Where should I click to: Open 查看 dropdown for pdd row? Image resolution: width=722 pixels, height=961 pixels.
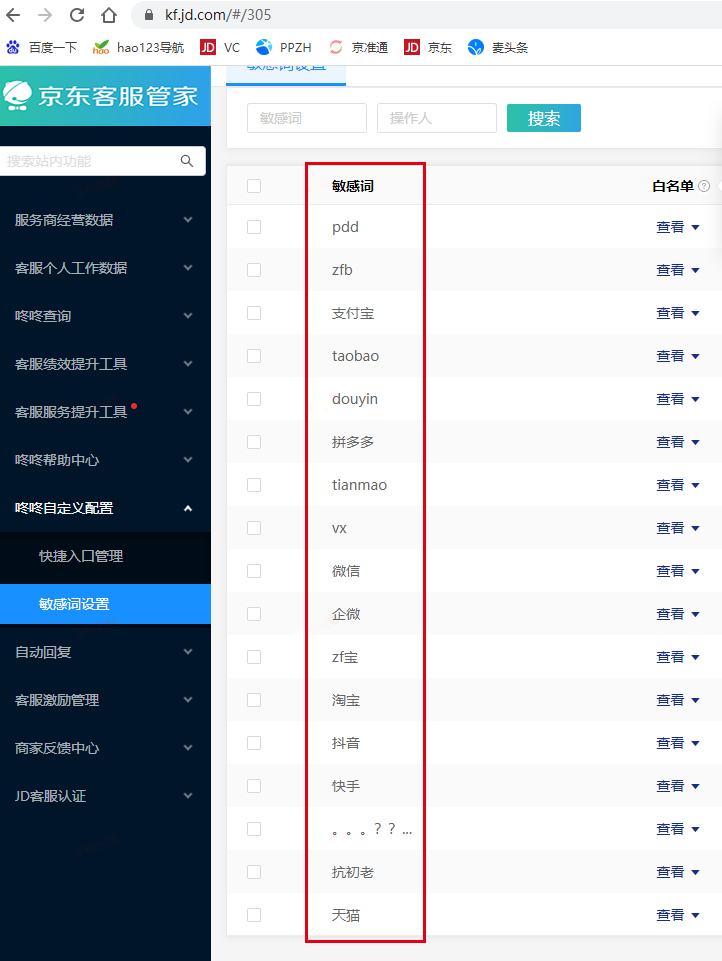(x=677, y=227)
